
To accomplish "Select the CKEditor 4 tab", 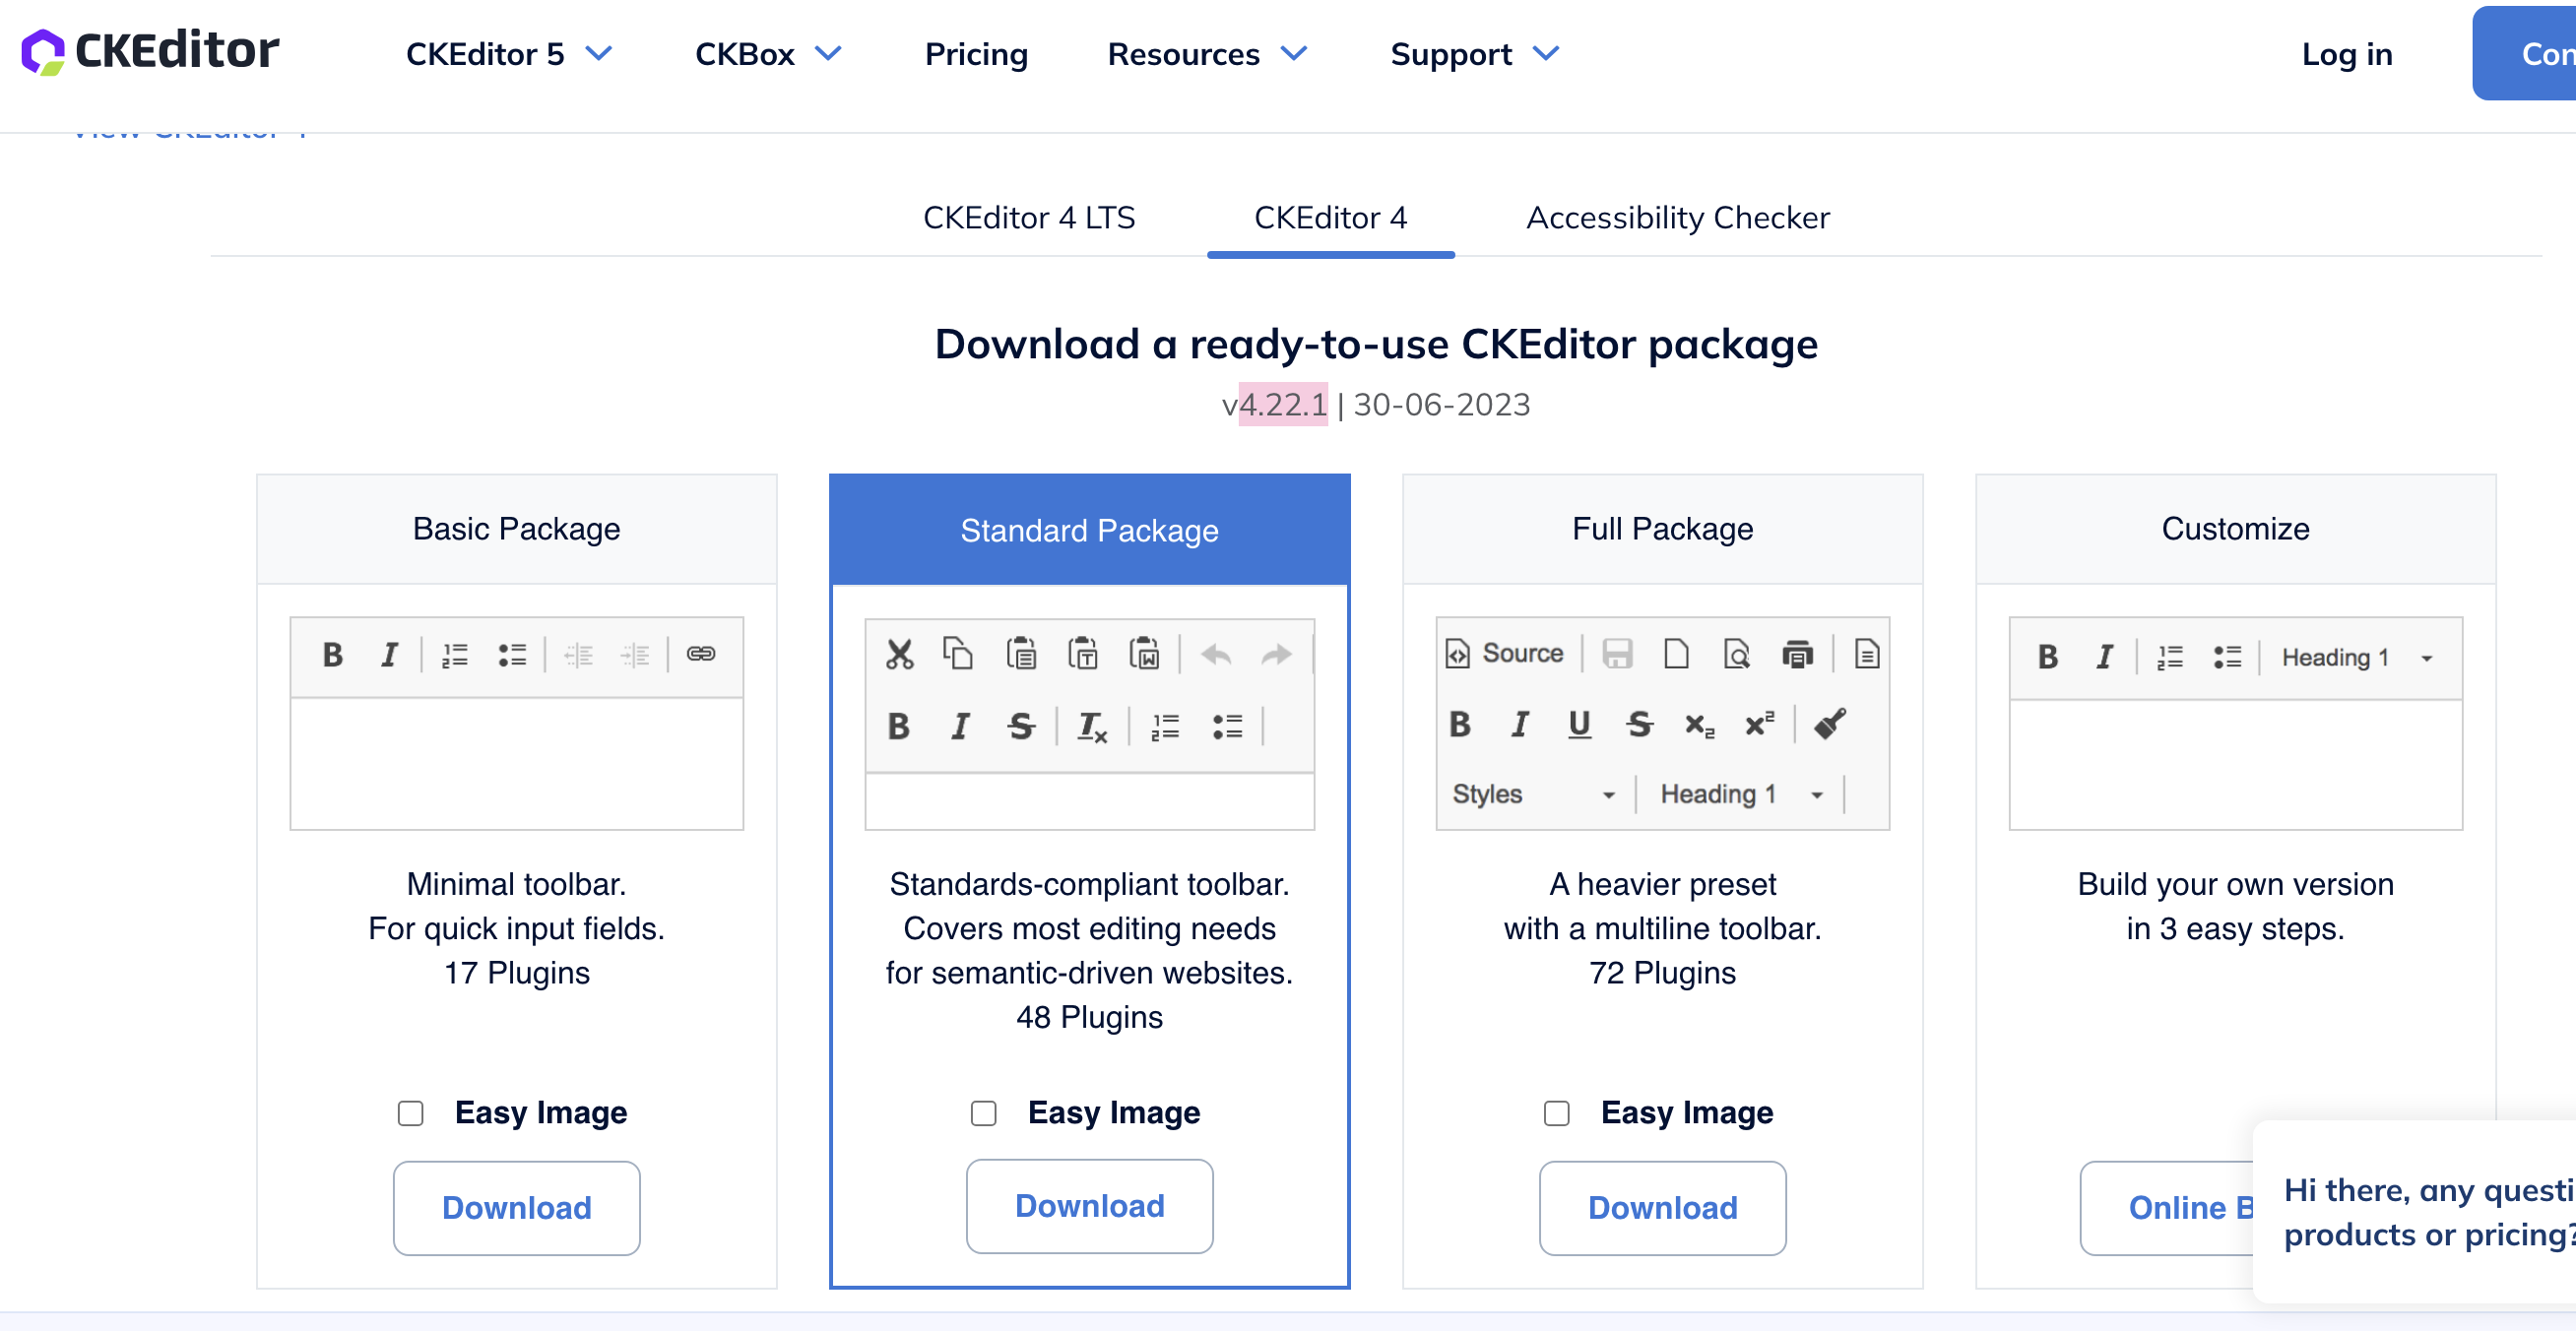I will pyautogui.click(x=1330, y=217).
